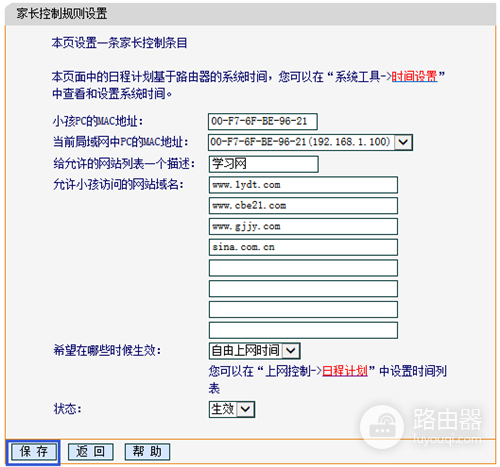Select the sixth empty domain field
Screen dimensions: 500x467
pyautogui.click(x=303, y=289)
